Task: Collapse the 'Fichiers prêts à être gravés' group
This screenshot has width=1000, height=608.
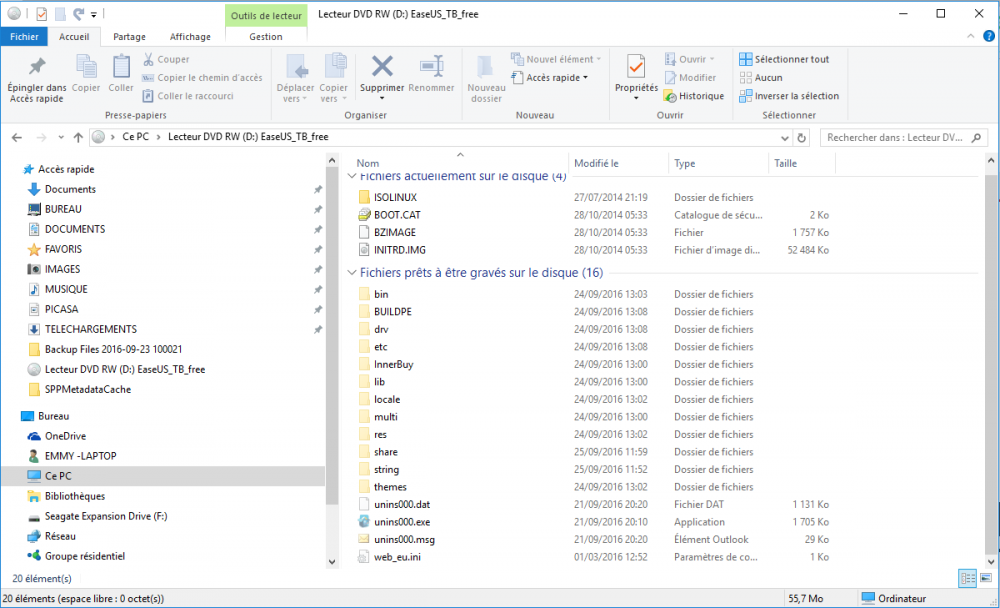Action: (351, 273)
